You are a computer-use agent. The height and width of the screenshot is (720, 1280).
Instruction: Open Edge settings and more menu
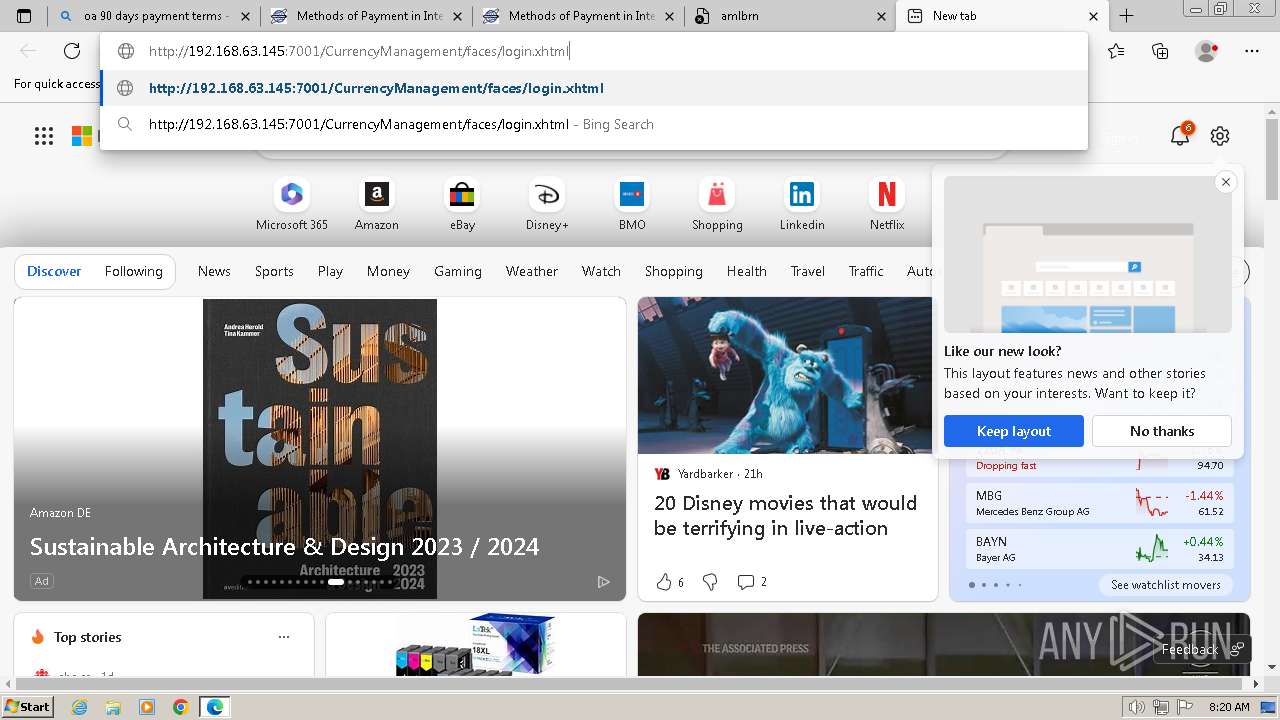pos(1252,51)
